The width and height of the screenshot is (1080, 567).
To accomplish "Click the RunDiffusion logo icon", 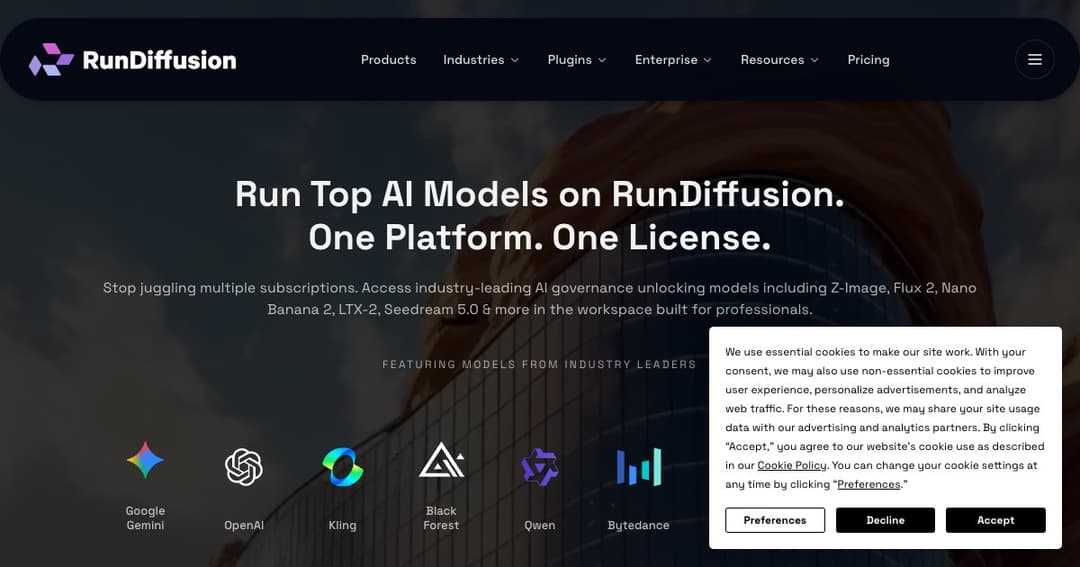I will [52, 60].
